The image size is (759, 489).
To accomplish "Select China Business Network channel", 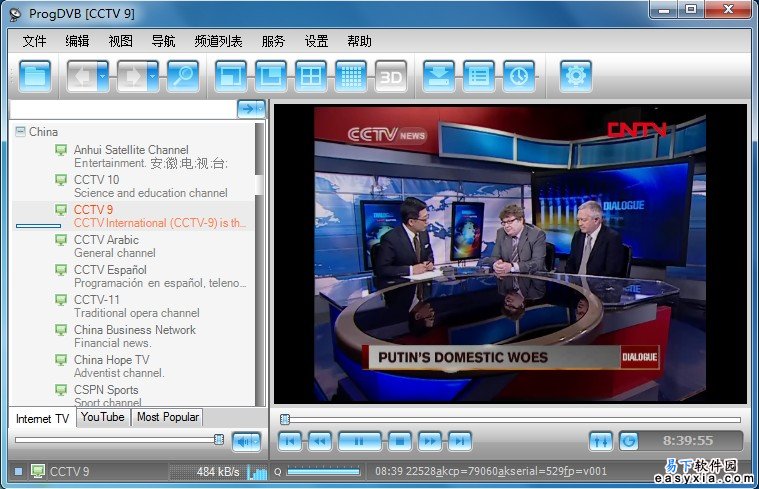I will (134, 330).
